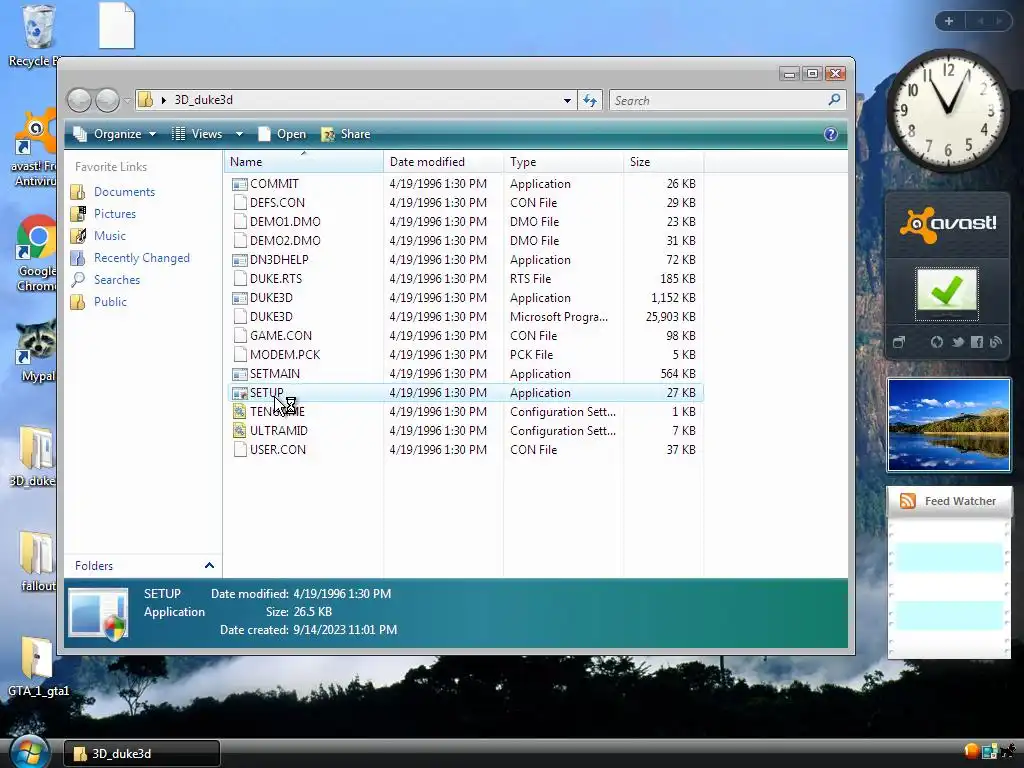Open the 3D_duke3d desktop folder
The height and width of the screenshot is (768, 1024).
tap(33, 456)
